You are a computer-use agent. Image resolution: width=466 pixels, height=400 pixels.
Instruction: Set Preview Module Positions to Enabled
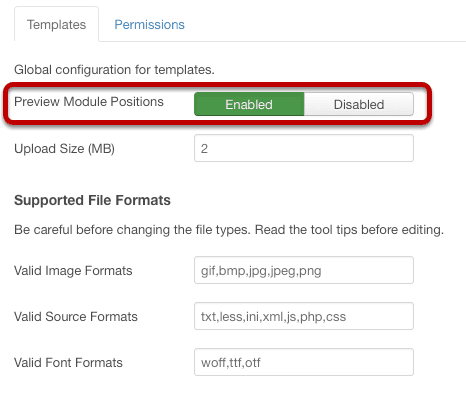click(x=249, y=104)
